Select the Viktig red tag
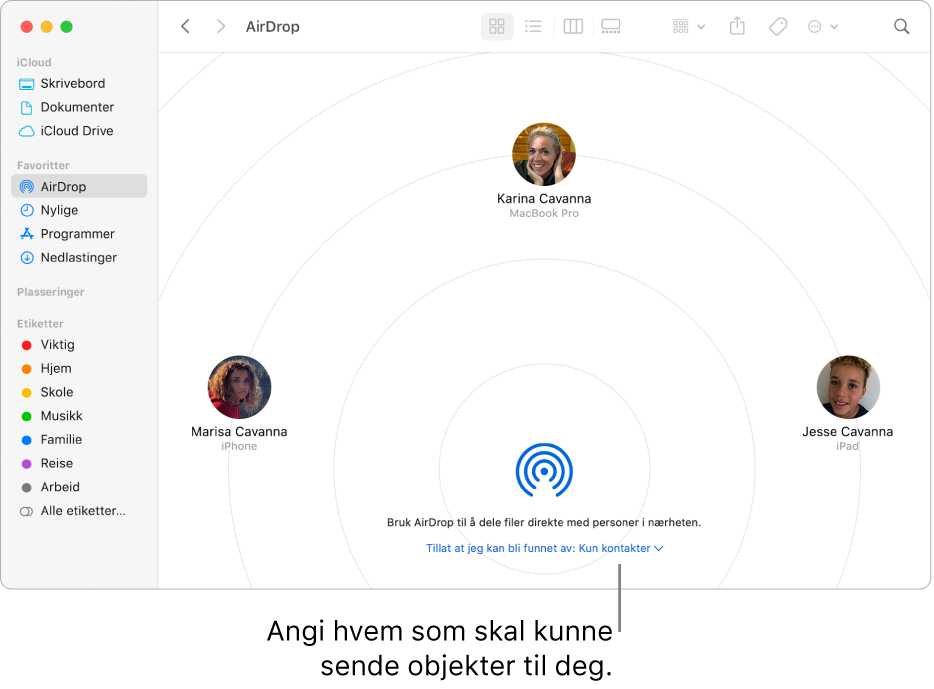Viewport: 934px width, 689px height. (x=59, y=344)
